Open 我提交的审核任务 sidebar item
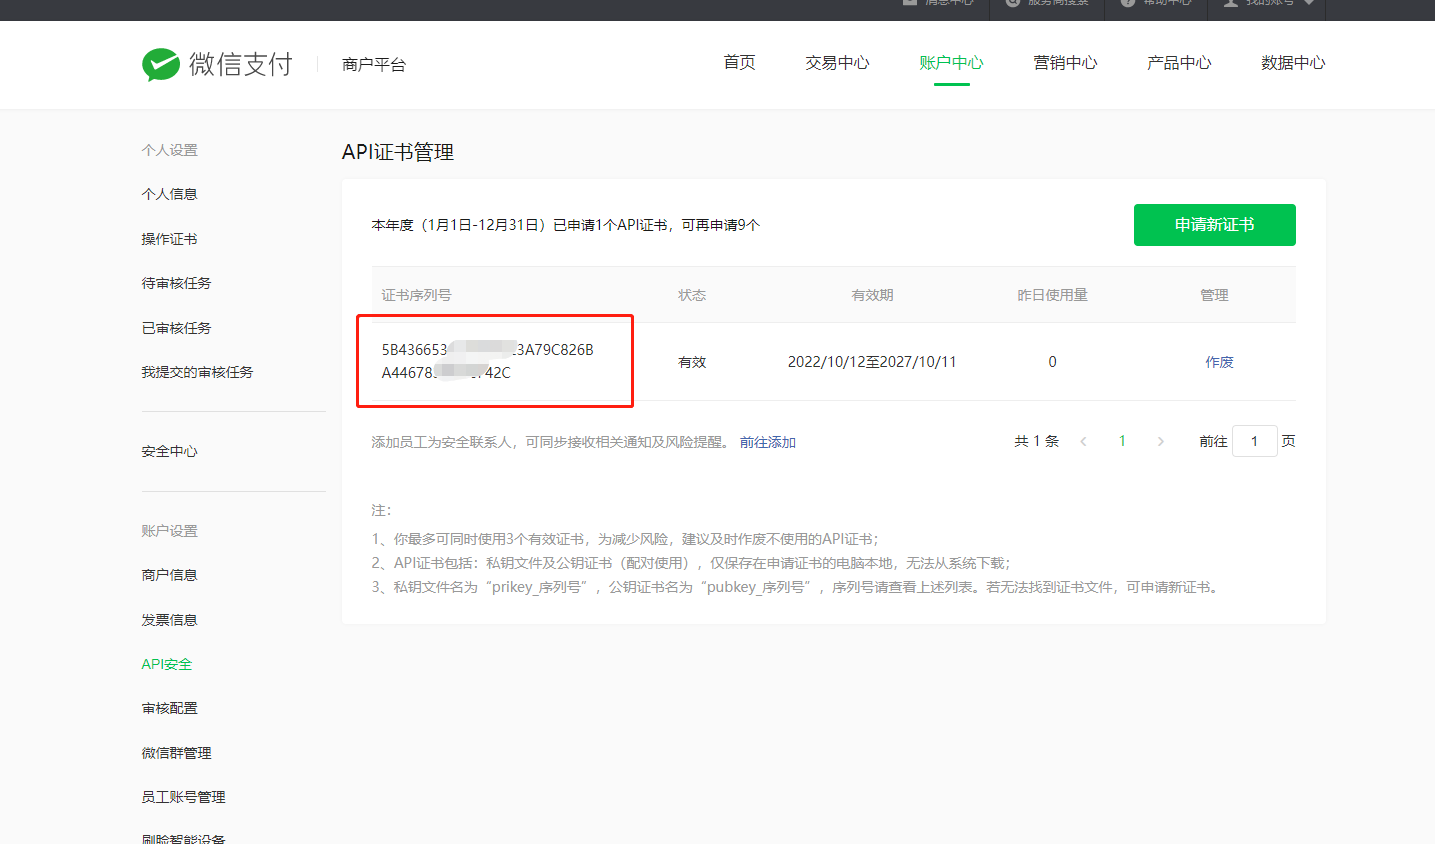Image resolution: width=1435 pixels, height=844 pixels. (197, 372)
